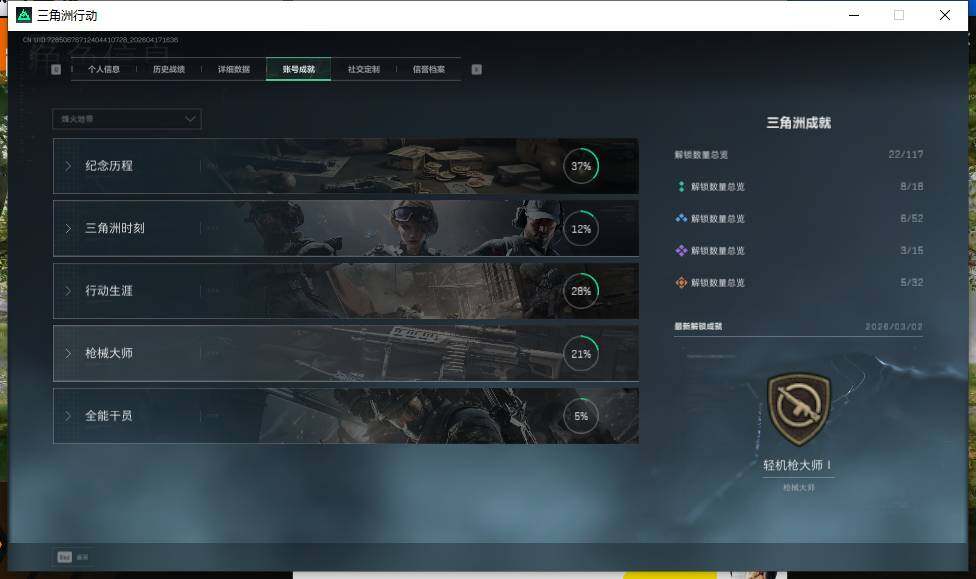Expand the 枪械大师 achievement category

click(345, 353)
